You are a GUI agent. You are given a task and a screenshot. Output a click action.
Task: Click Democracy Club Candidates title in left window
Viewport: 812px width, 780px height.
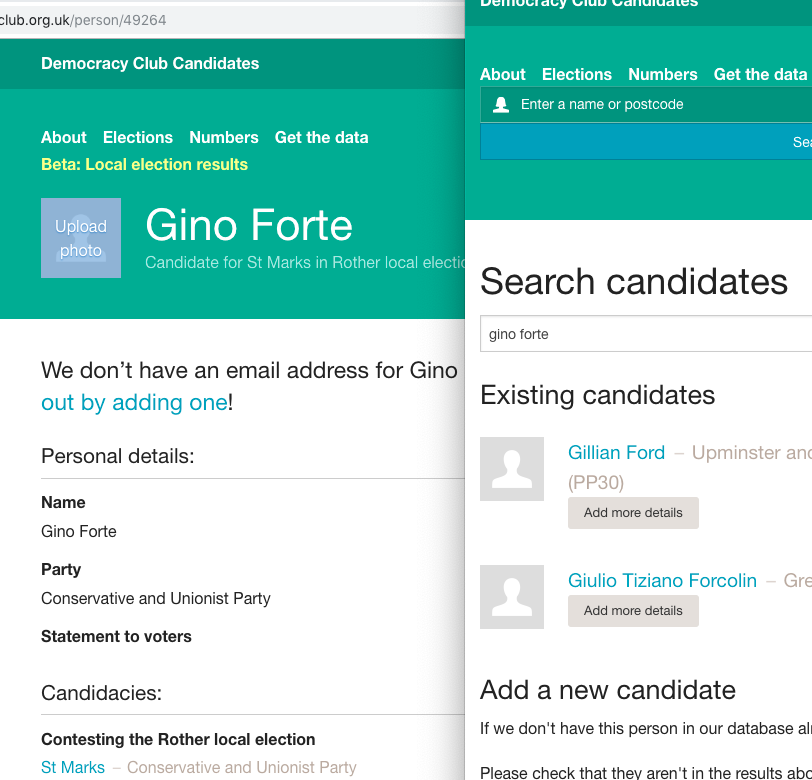coord(150,63)
